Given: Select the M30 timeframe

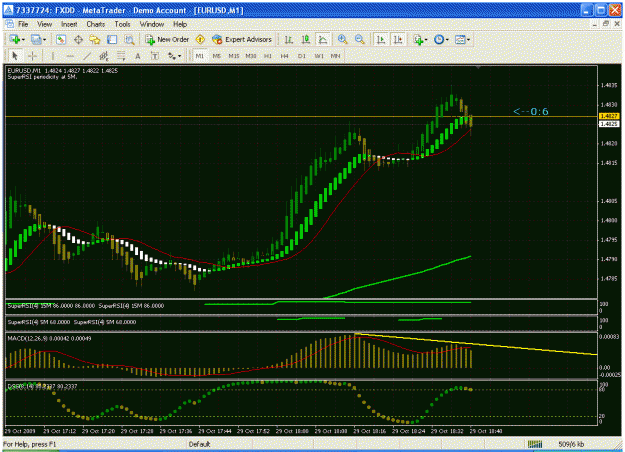Looking at the screenshot, I should (x=251, y=56).
